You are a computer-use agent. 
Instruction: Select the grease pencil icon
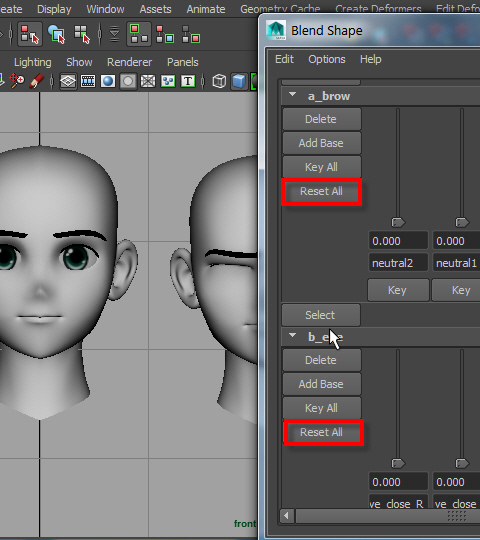(x=36, y=81)
